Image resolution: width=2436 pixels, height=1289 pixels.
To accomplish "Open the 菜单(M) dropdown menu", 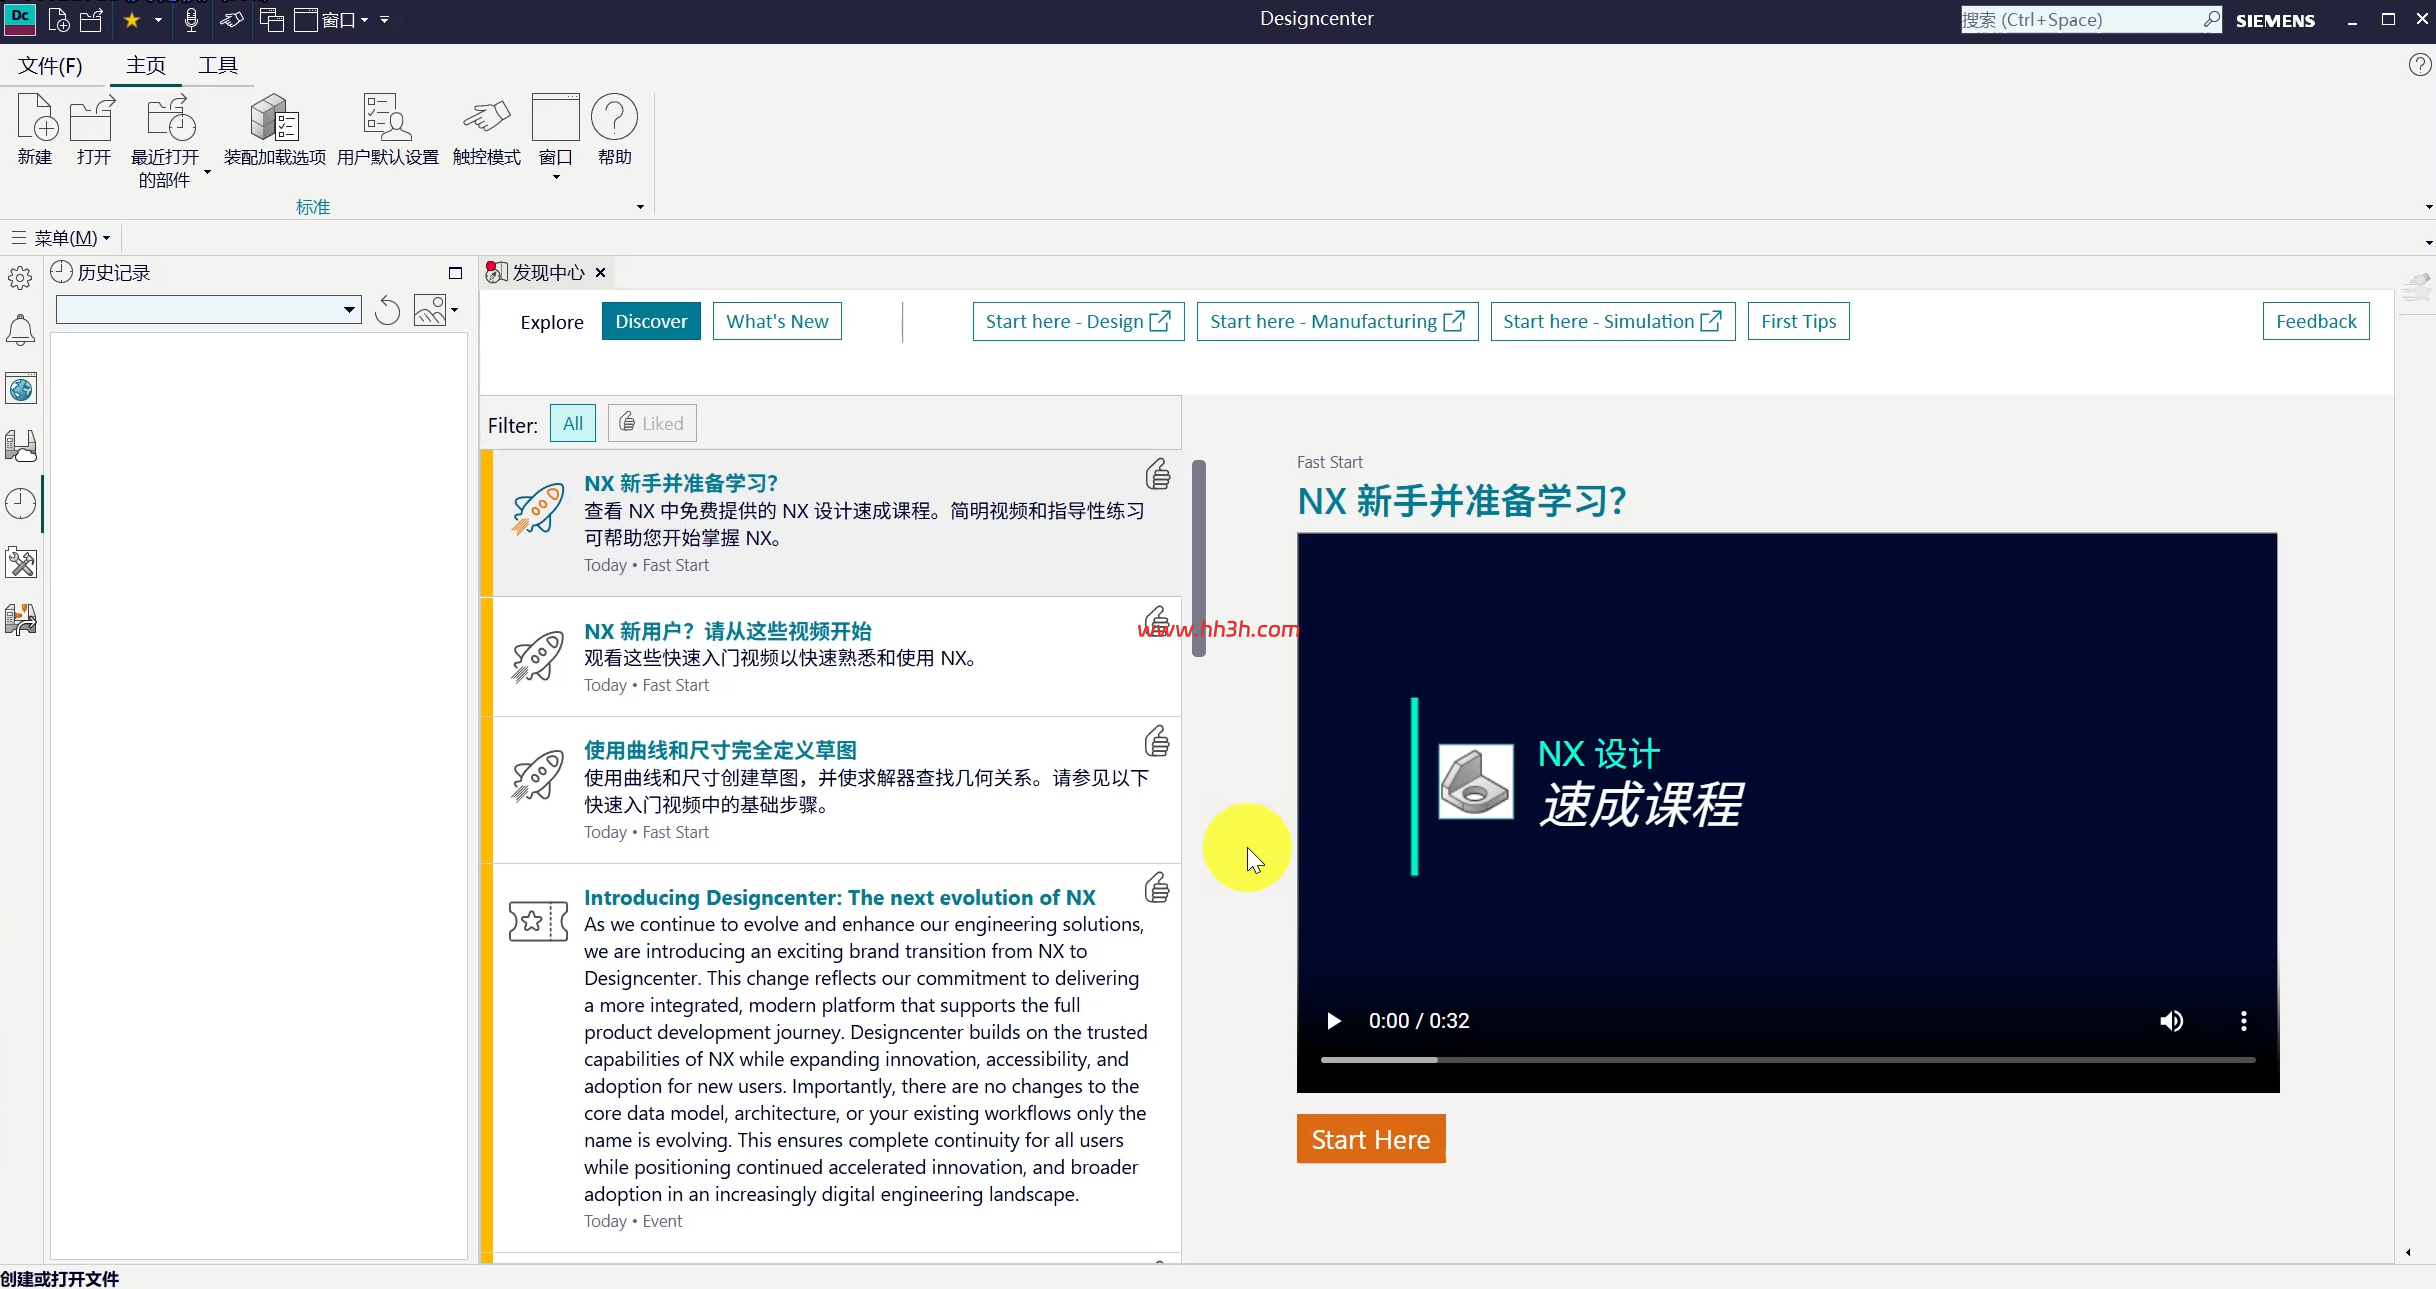I will (x=63, y=238).
